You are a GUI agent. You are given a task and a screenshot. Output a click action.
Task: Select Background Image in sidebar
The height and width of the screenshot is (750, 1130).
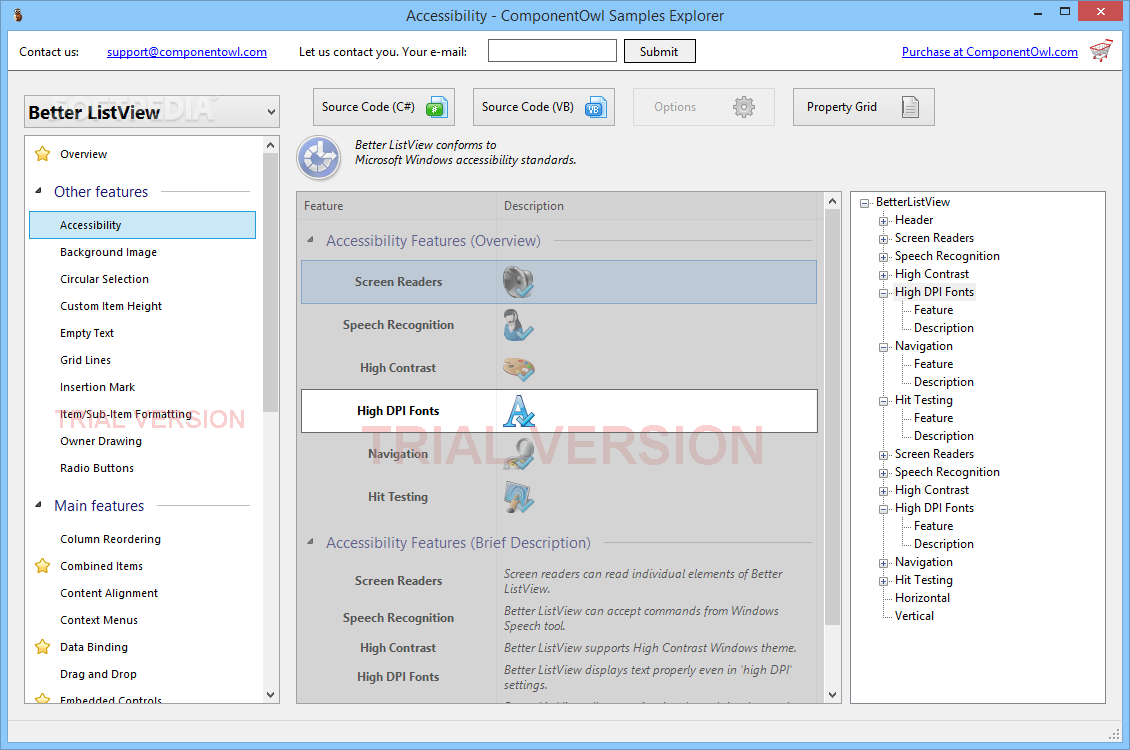(108, 252)
